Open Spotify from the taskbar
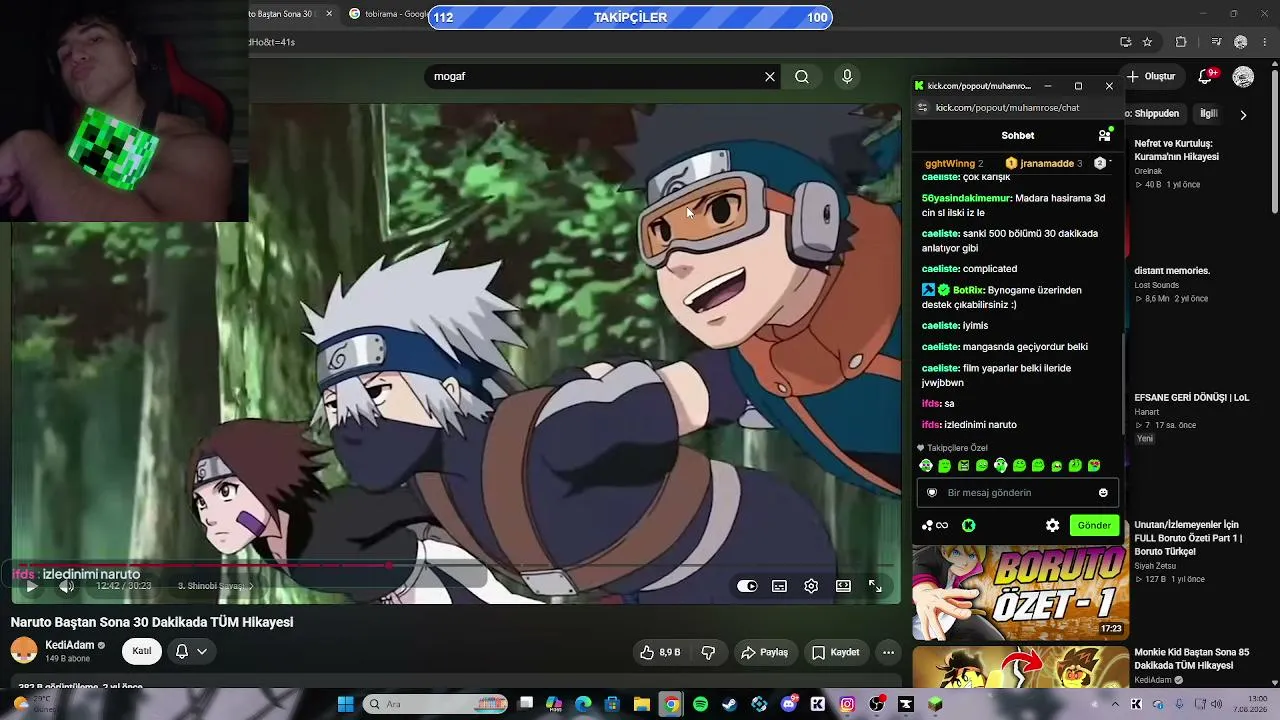Image resolution: width=1280 pixels, height=720 pixels. 700,704
